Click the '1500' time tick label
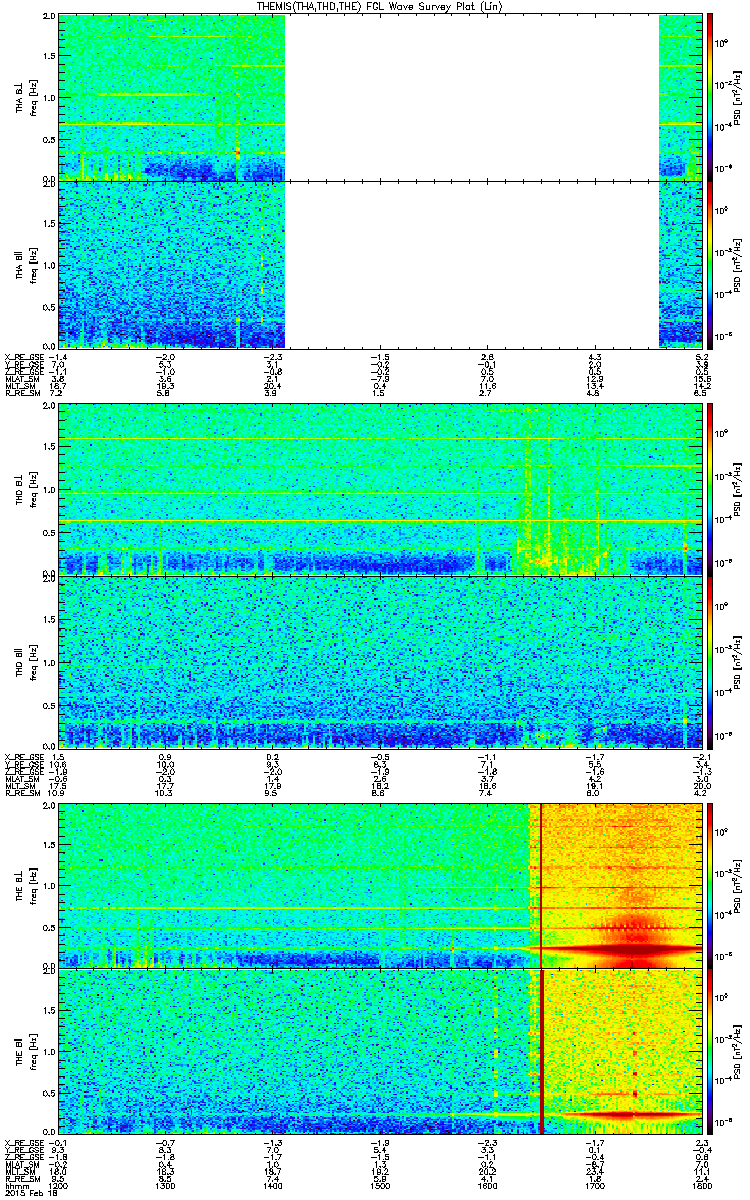The height and width of the screenshot is (1200, 750). 380,1184
